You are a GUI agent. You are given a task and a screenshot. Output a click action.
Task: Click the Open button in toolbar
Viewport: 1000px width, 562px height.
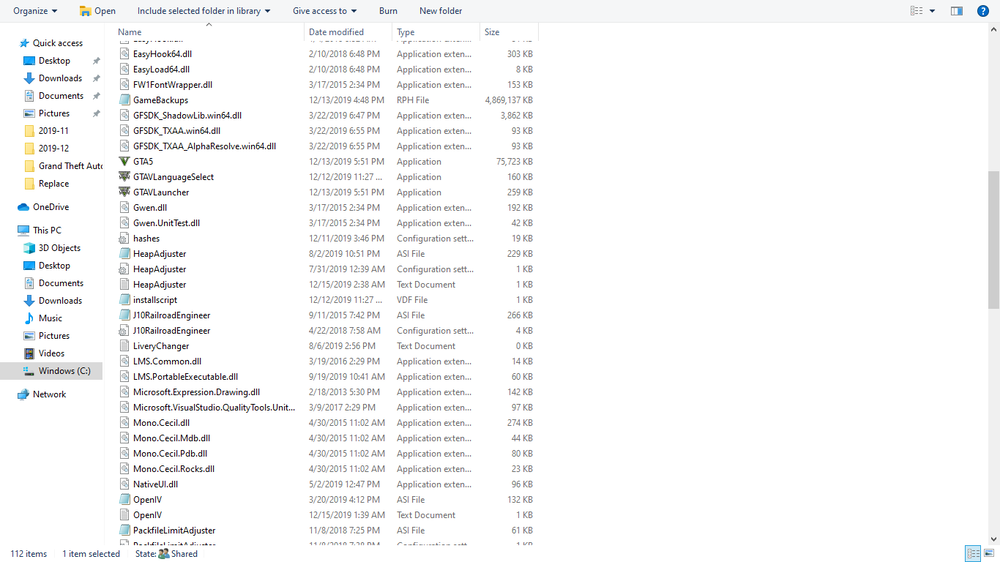[x=97, y=11]
